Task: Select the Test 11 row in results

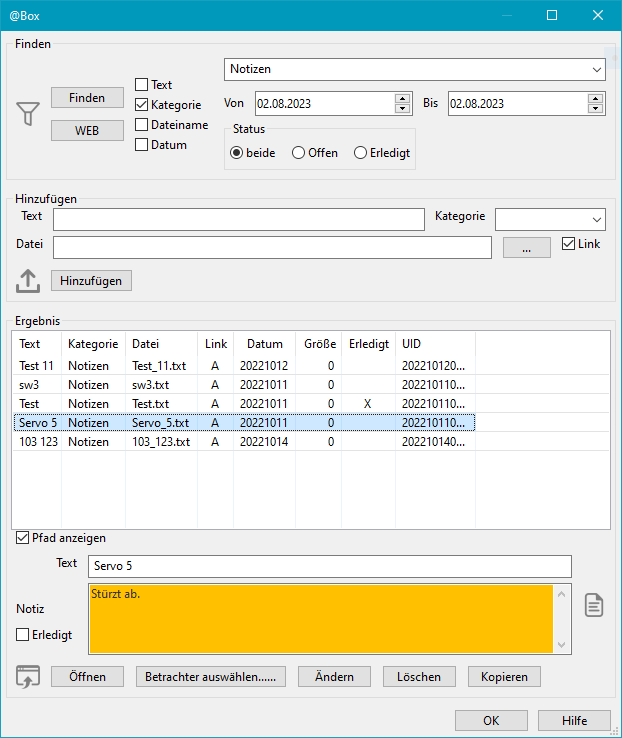Action: 36,367
